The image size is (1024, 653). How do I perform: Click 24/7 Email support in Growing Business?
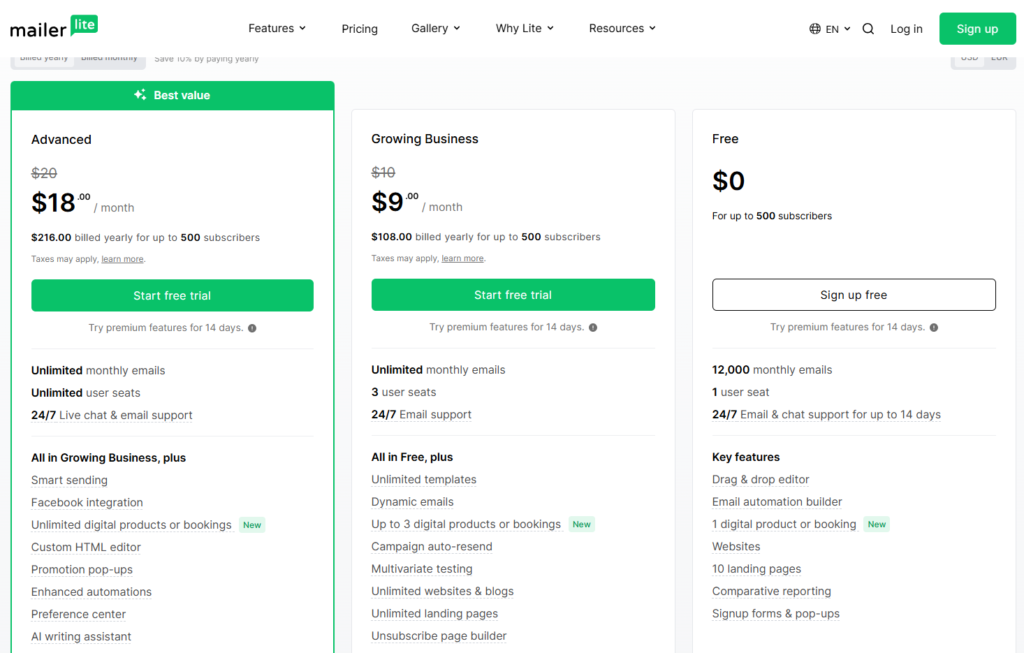pyautogui.click(x=421, y=415)
